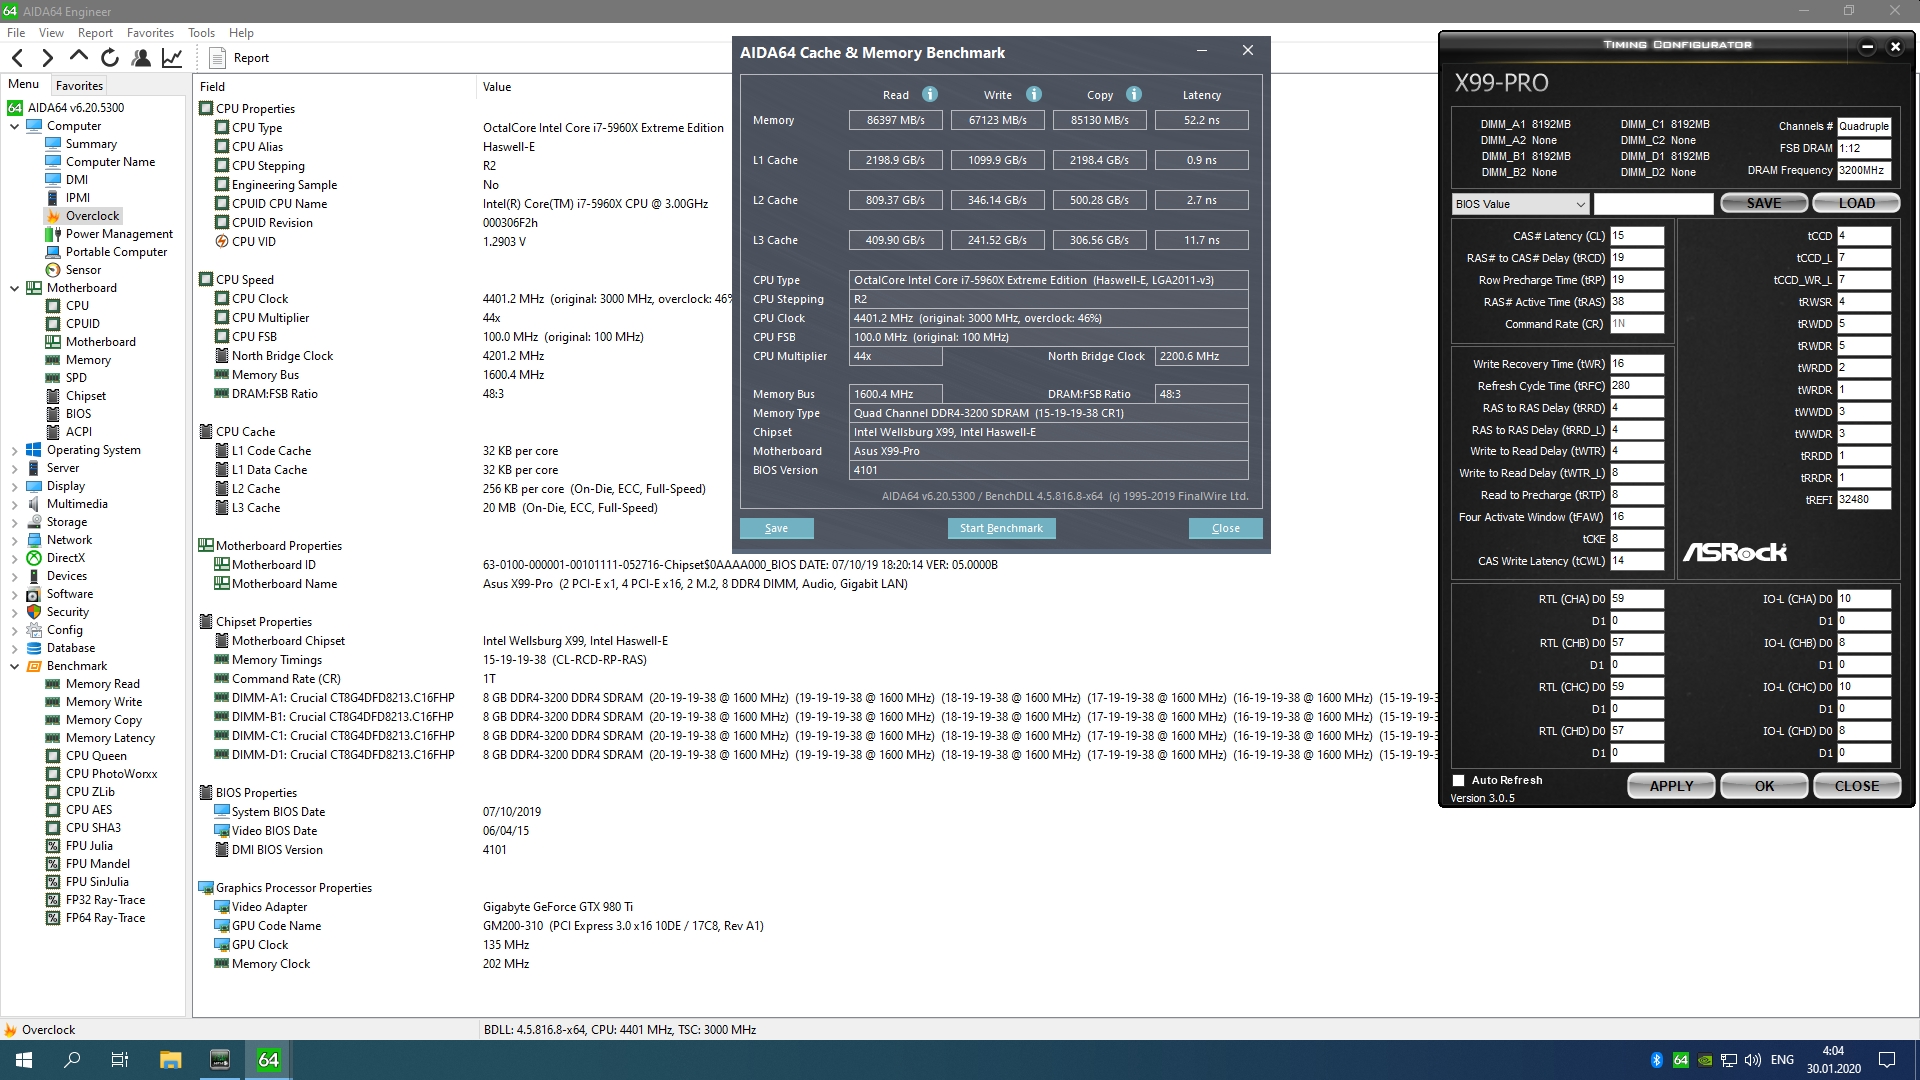Image resolution: width=1920 pixels, height=1080 pixels.
Task: Click the Refresh icon in AIDA64 toolbar
Action: 110,58
